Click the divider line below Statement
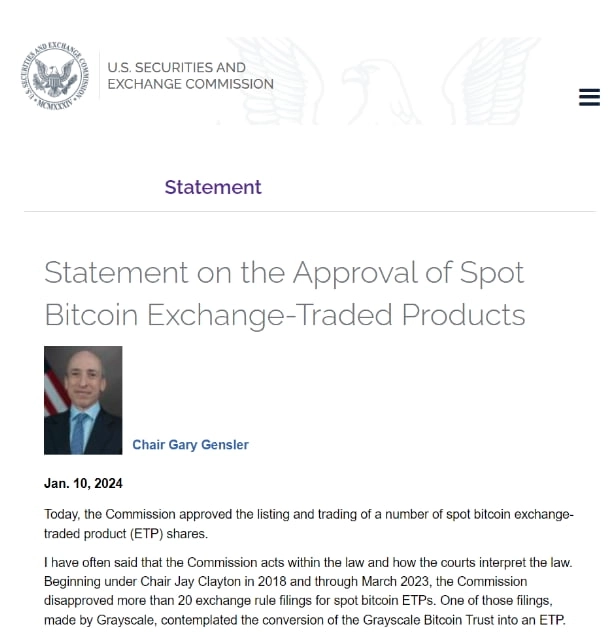The height and width of the screenshot is (633, 612). click(309, 211)
